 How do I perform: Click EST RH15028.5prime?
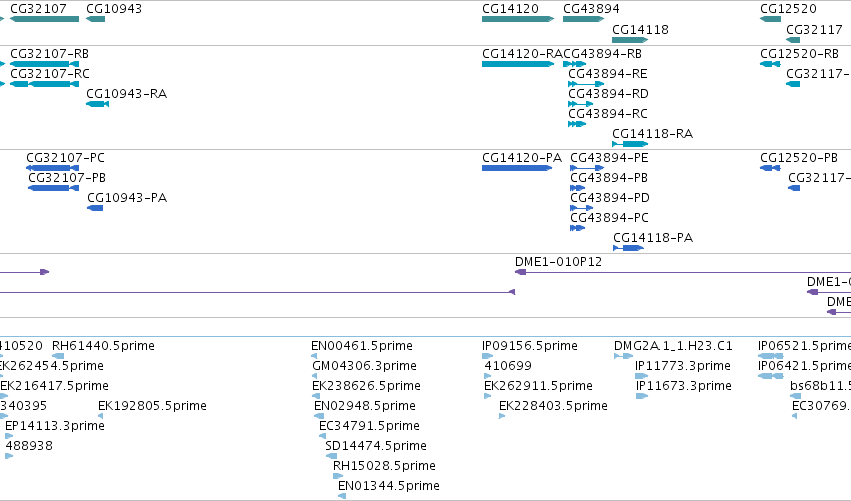[x=338, y=477]
